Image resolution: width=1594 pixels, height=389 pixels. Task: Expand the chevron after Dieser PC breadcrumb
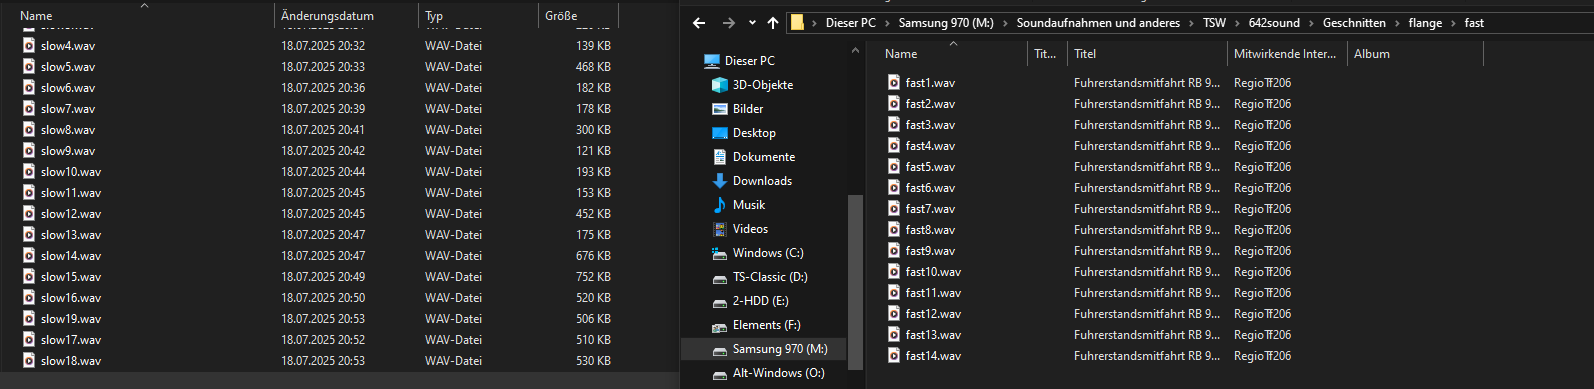point(887,23)
